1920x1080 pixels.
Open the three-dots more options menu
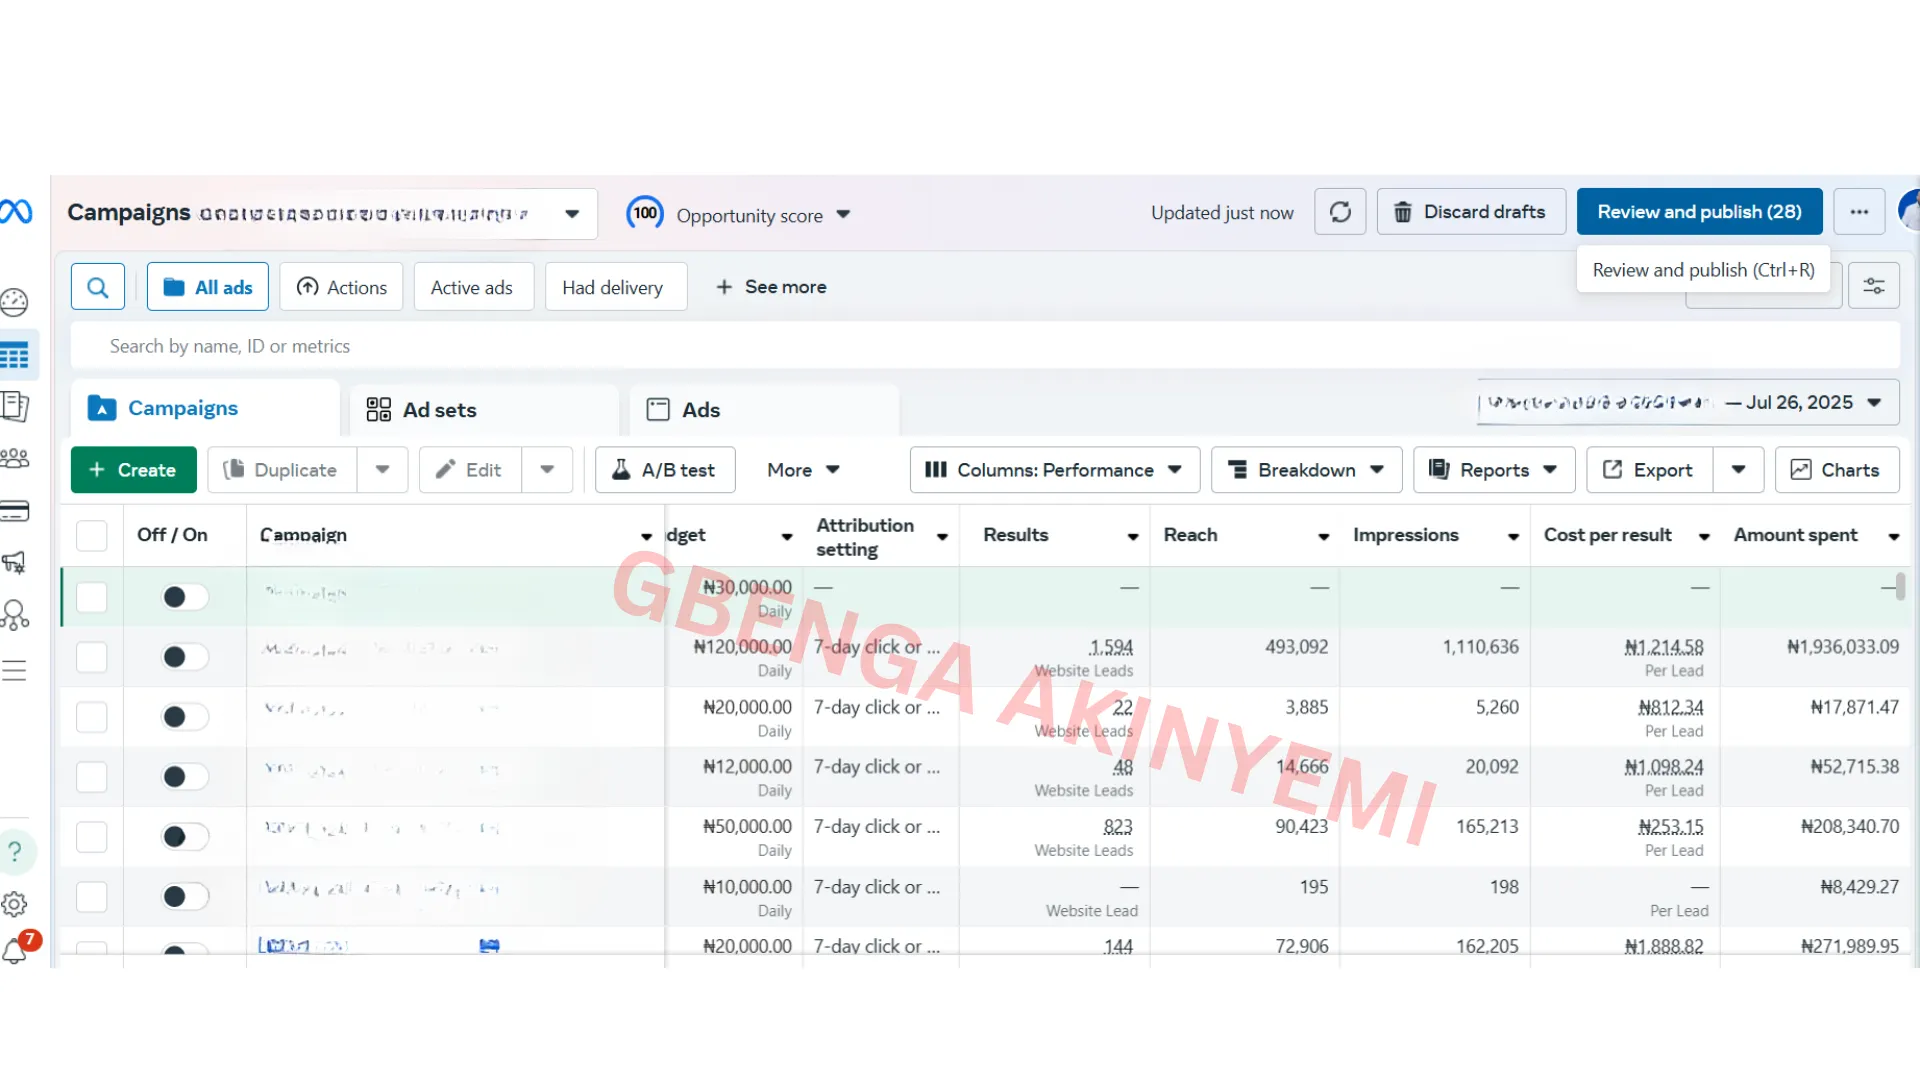1859,212
